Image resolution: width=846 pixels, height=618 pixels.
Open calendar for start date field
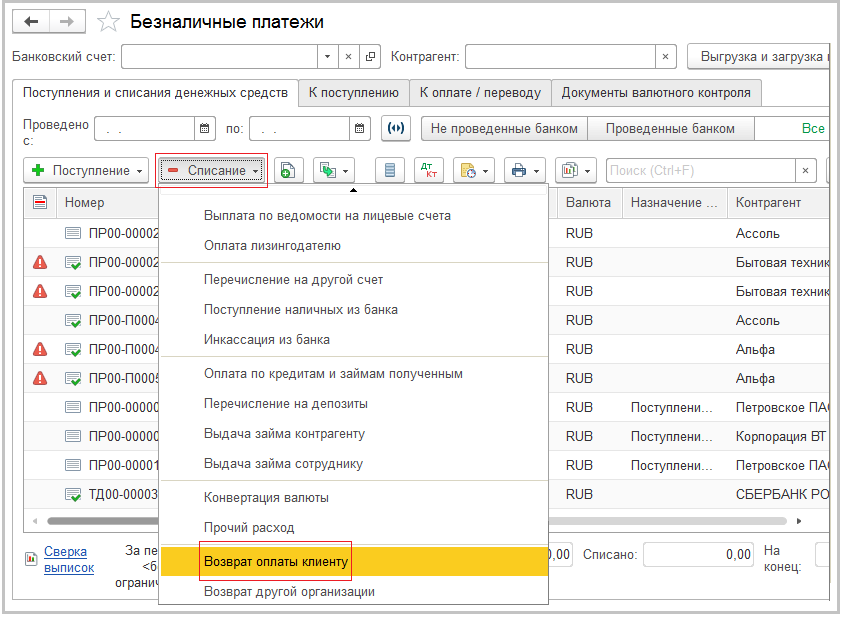pos(205,128)
